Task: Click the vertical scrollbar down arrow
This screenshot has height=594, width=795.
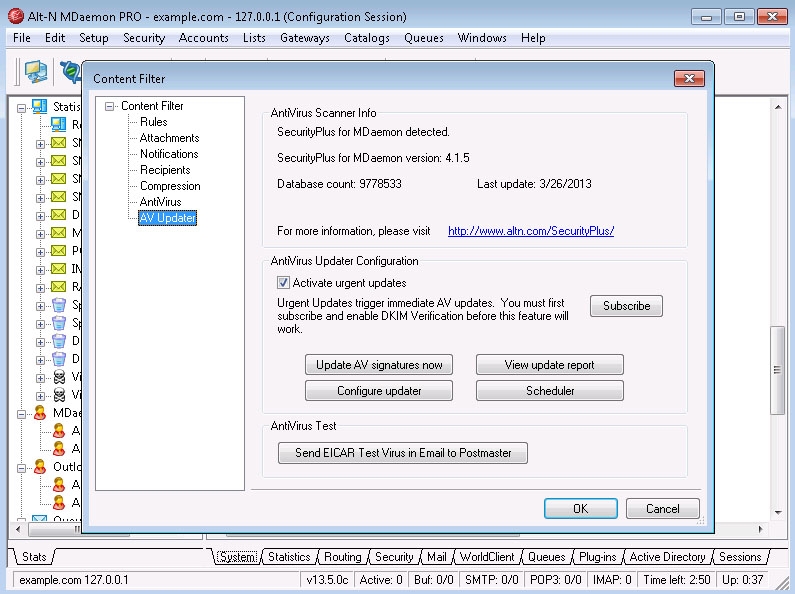Action: click(x=777, y=512)
